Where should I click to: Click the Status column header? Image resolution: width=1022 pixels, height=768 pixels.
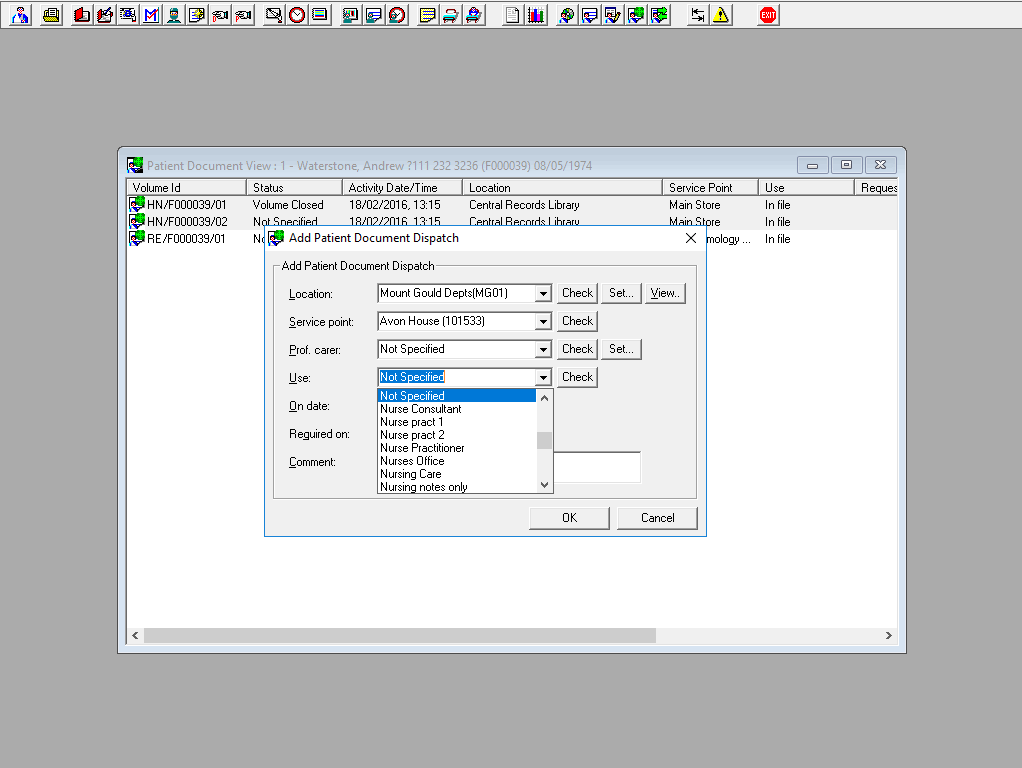[295, 188]
